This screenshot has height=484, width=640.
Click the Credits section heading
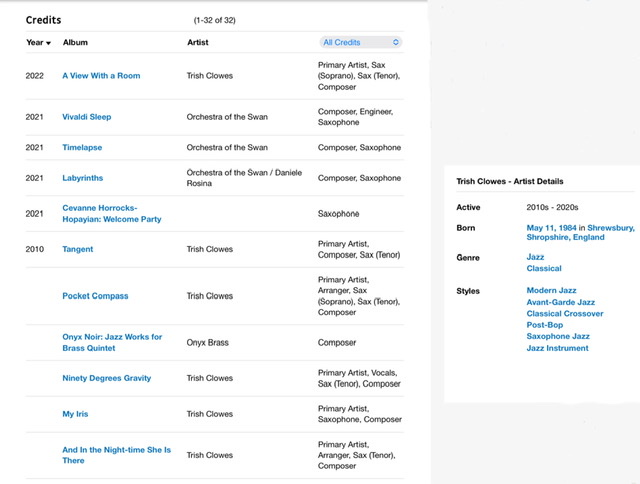[43, 20]
